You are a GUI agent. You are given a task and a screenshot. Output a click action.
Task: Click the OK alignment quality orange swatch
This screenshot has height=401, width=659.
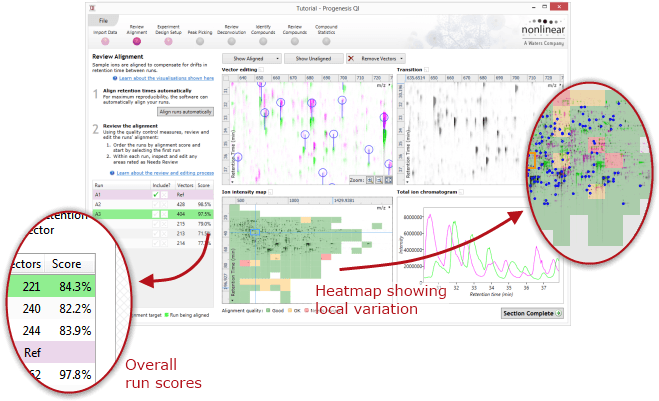[x=290, y=311]
